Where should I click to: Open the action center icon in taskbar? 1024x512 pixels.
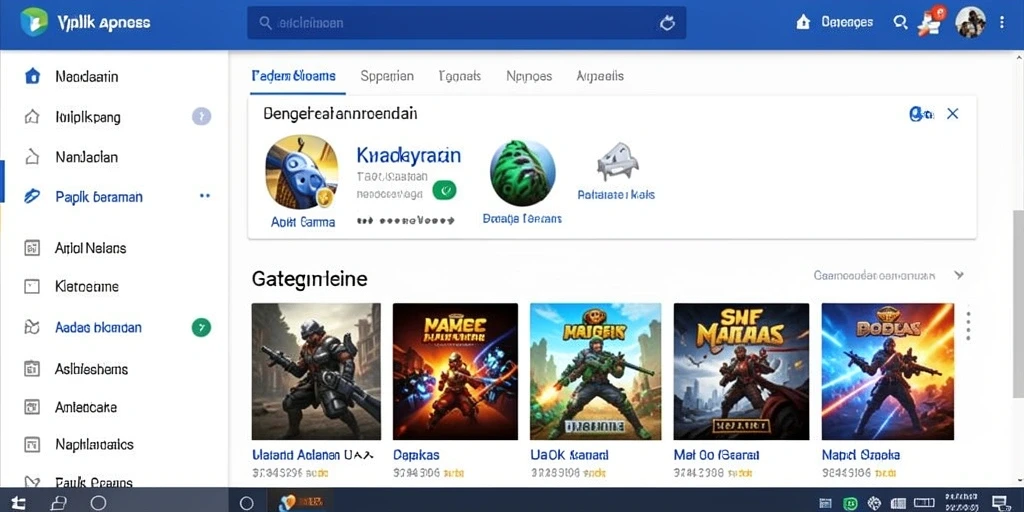pyautogui.click(x=1000, y=502)
